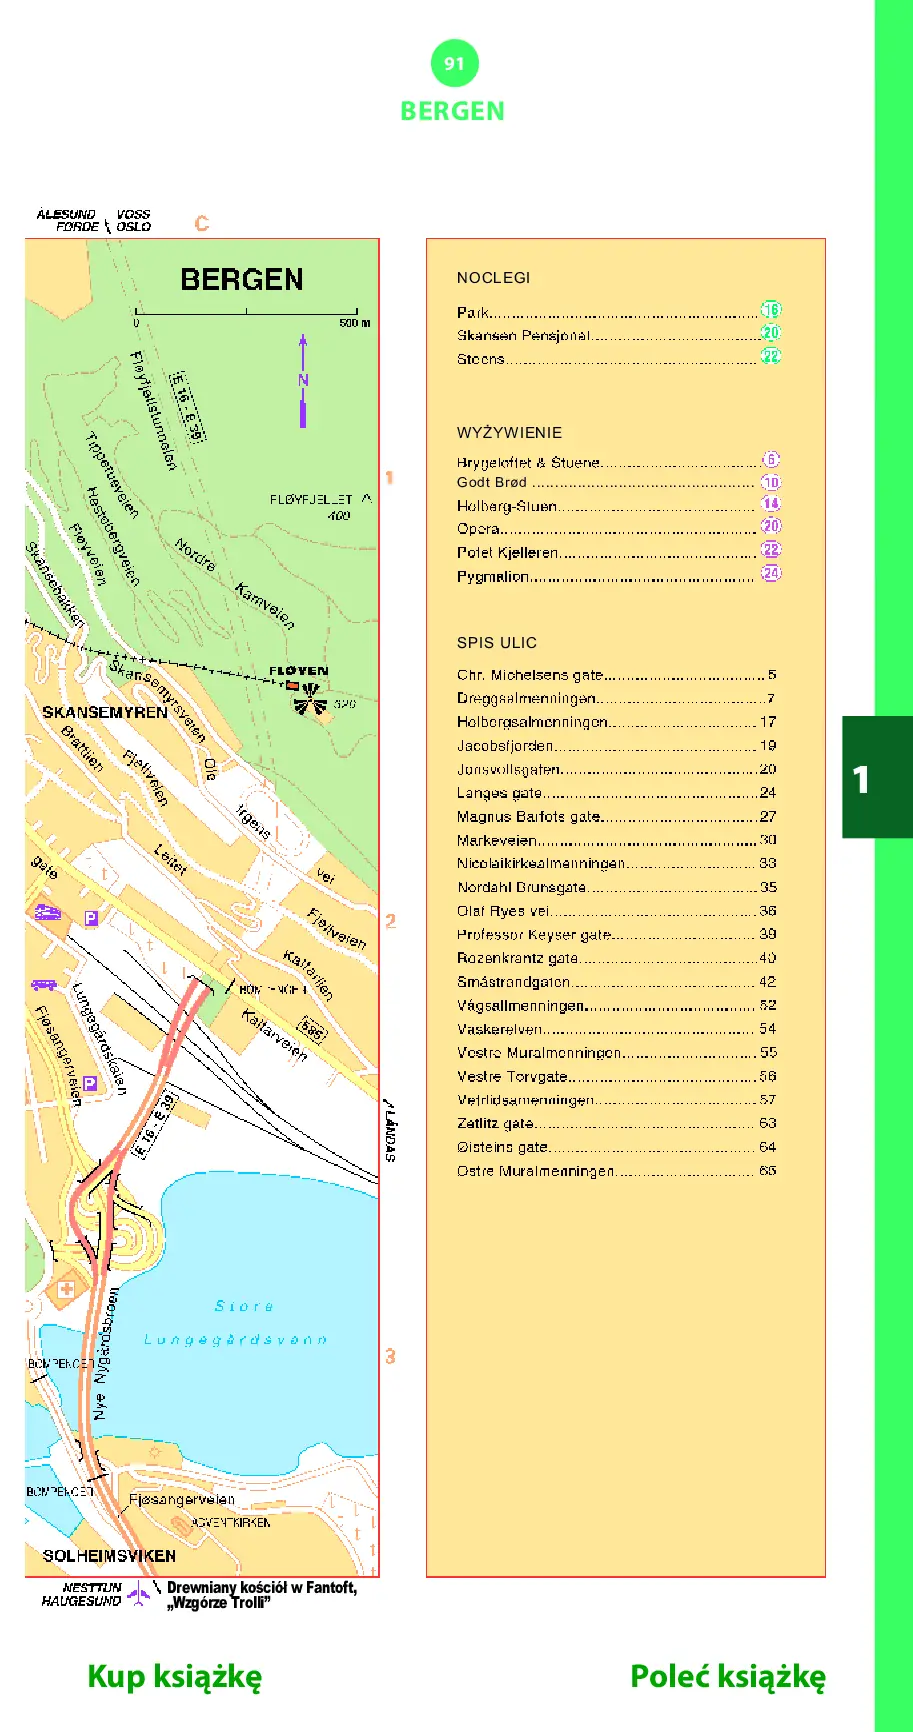Click the Professor Keyser gate street entry
The image size is (913, 1732).
pos(616,935)
